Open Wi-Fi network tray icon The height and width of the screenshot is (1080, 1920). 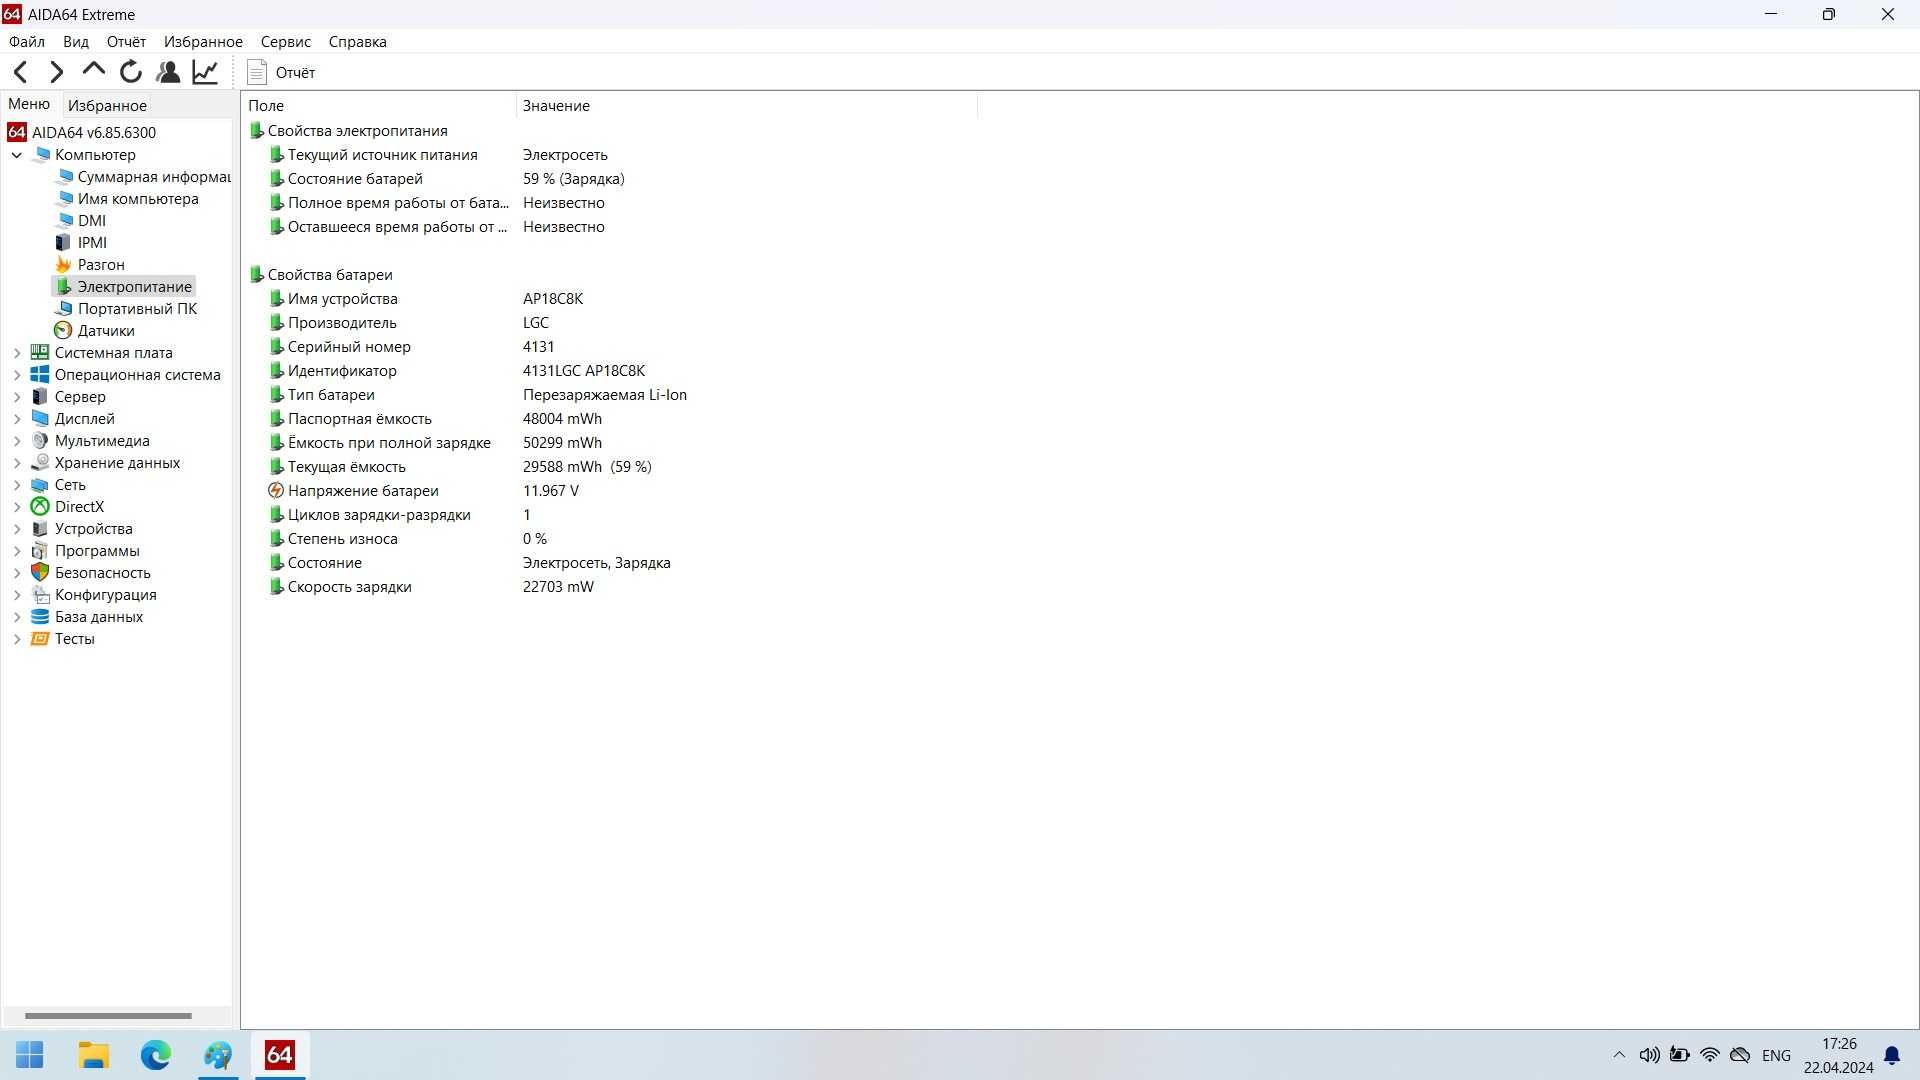(x=1710, y=1055)
